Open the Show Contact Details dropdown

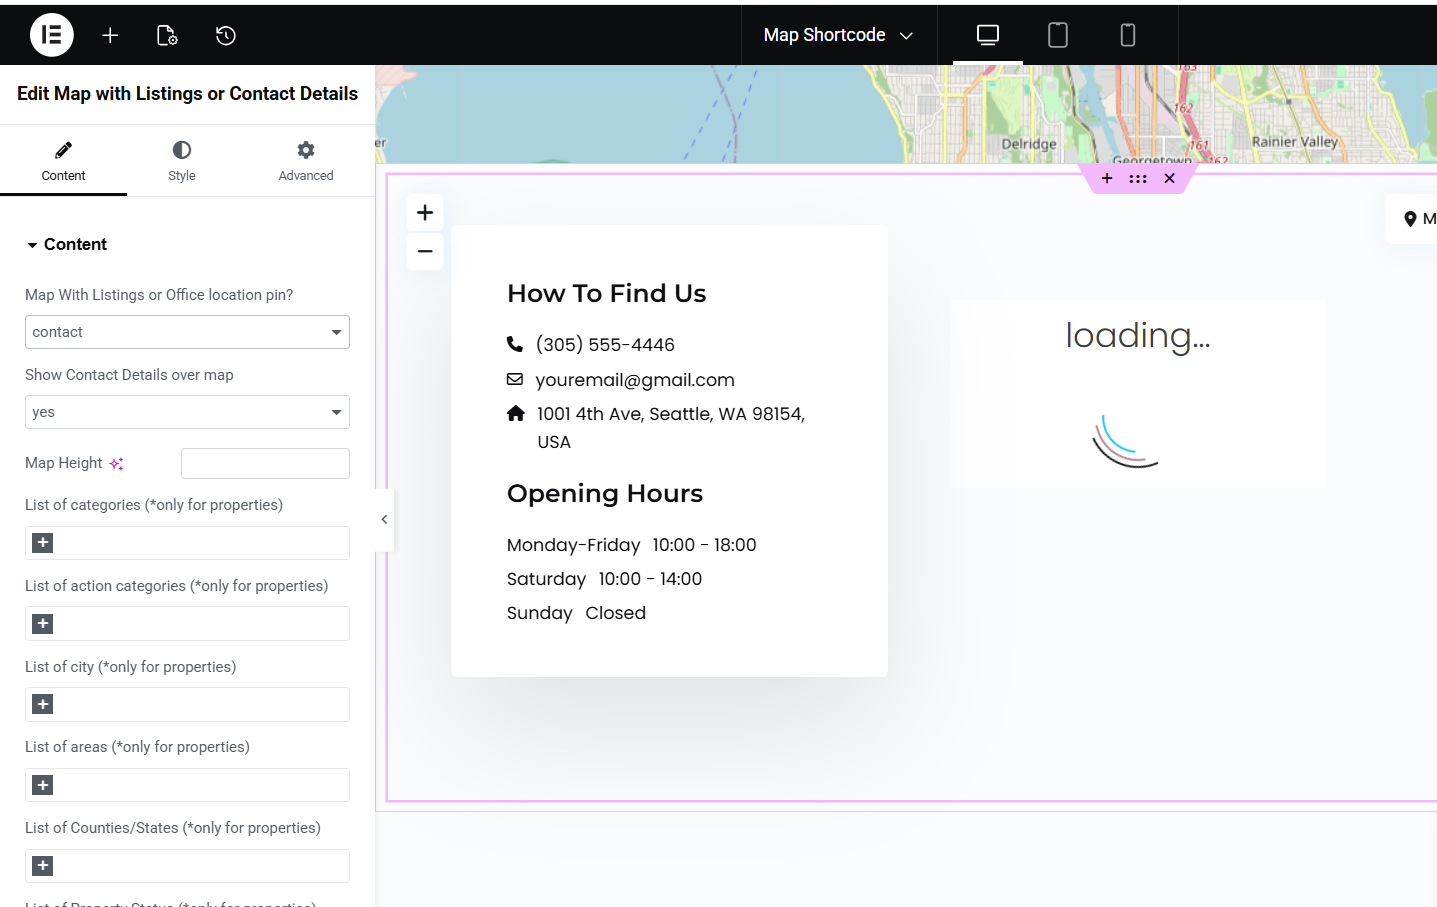tap(187, 412)
